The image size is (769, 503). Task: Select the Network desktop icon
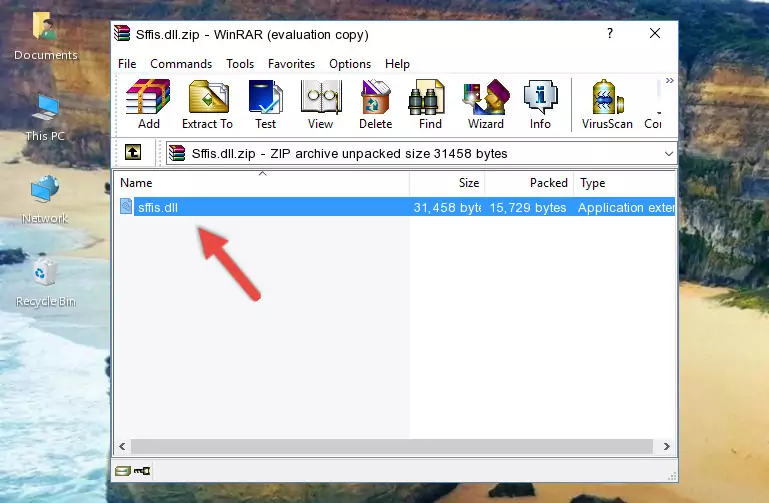[x=45, y=200]
